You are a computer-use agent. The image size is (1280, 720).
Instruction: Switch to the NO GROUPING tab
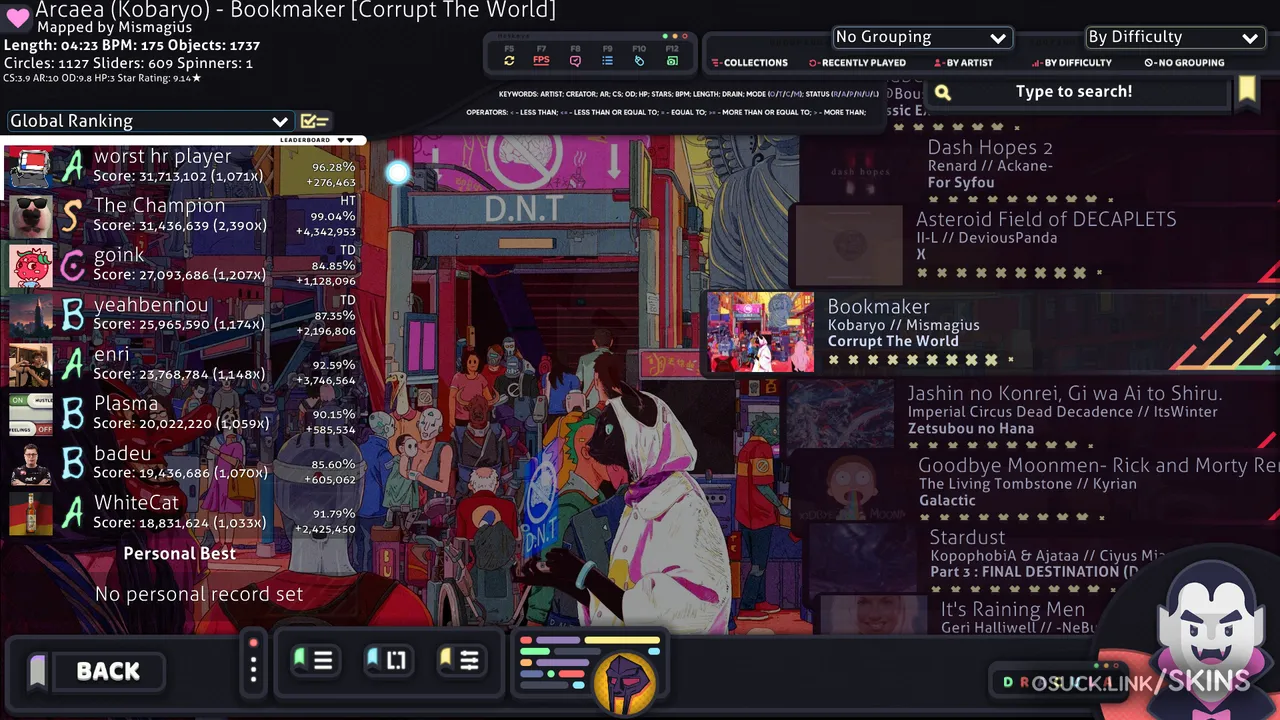[x=1184, y=62]
